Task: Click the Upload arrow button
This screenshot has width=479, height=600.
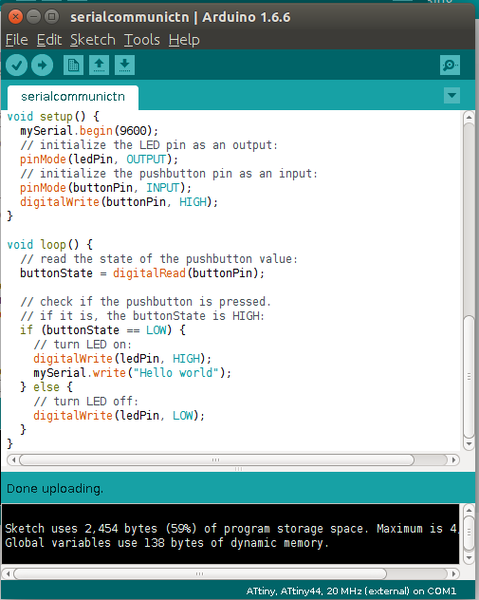Action: pyautogui.click(x=42, y=65)
